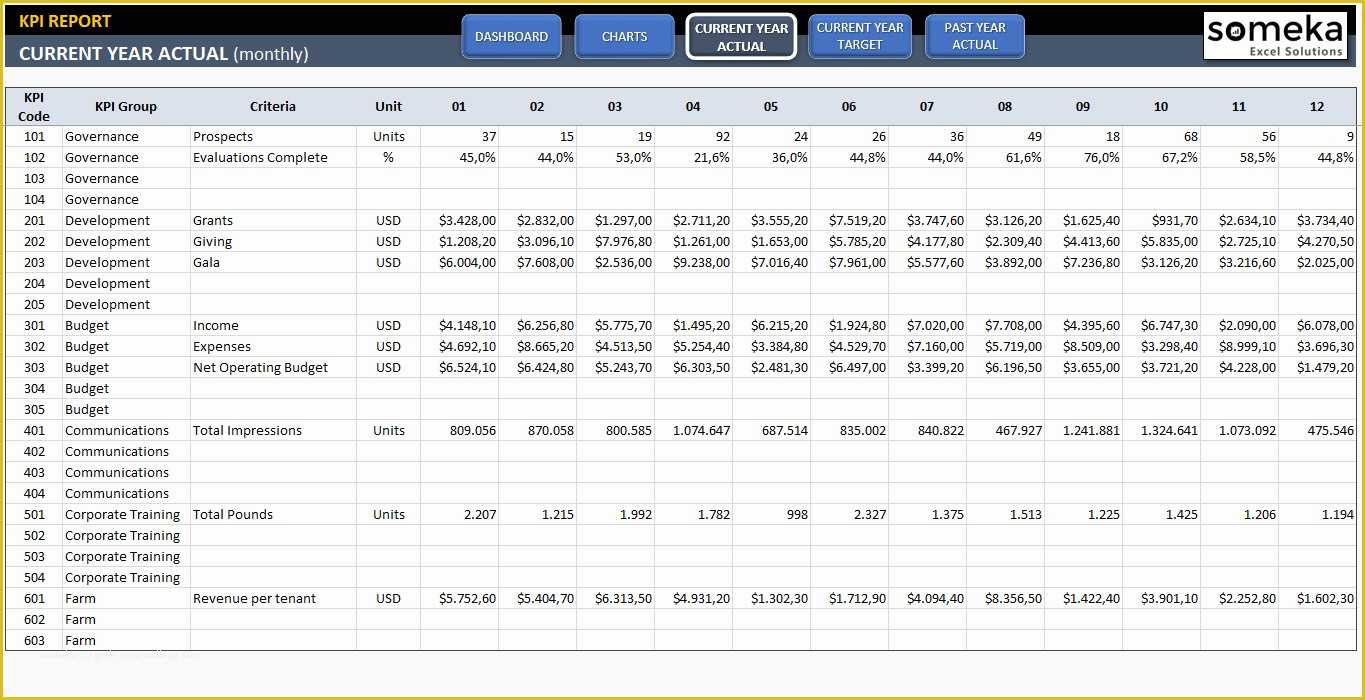The image size is (1365, 700).
Task: Click Total Pounds value 2.327
Action: click(849, 514)
